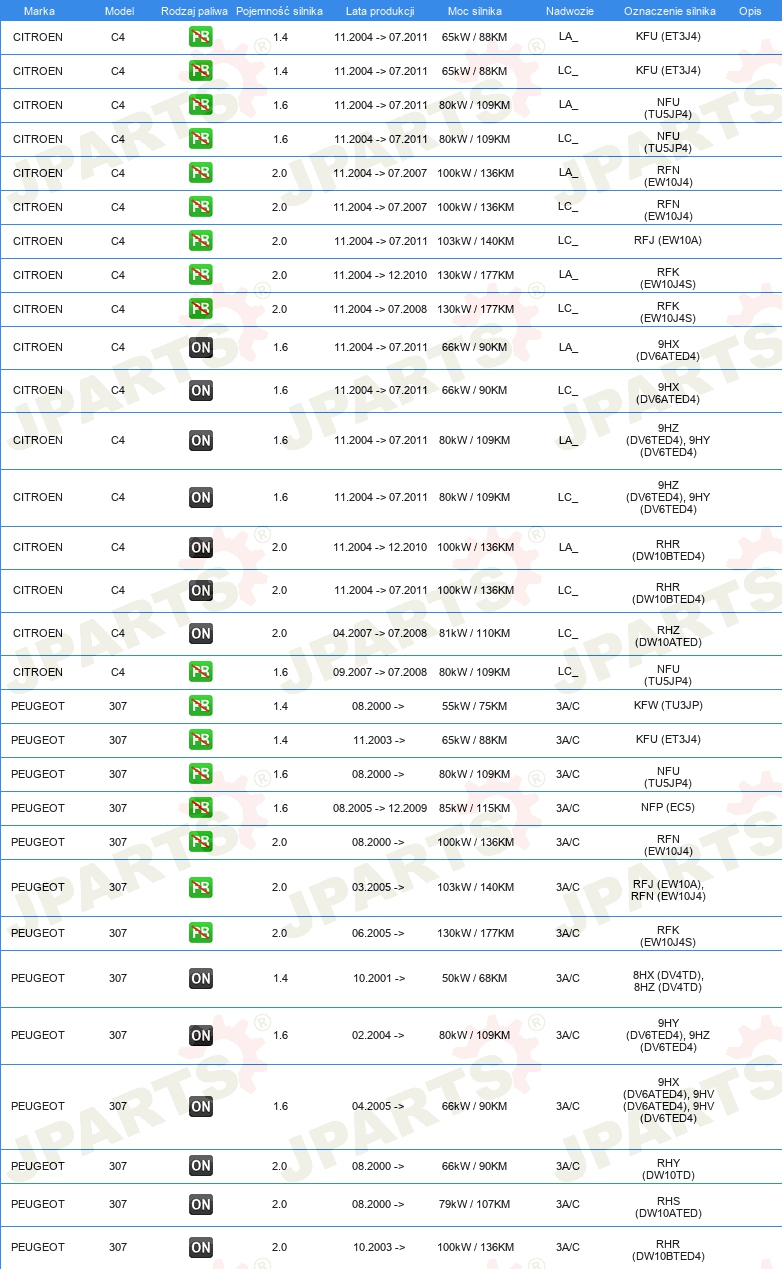Select the production date 06.2005 ->
The height and width of the screenshot is (1269, 782).
379,933
